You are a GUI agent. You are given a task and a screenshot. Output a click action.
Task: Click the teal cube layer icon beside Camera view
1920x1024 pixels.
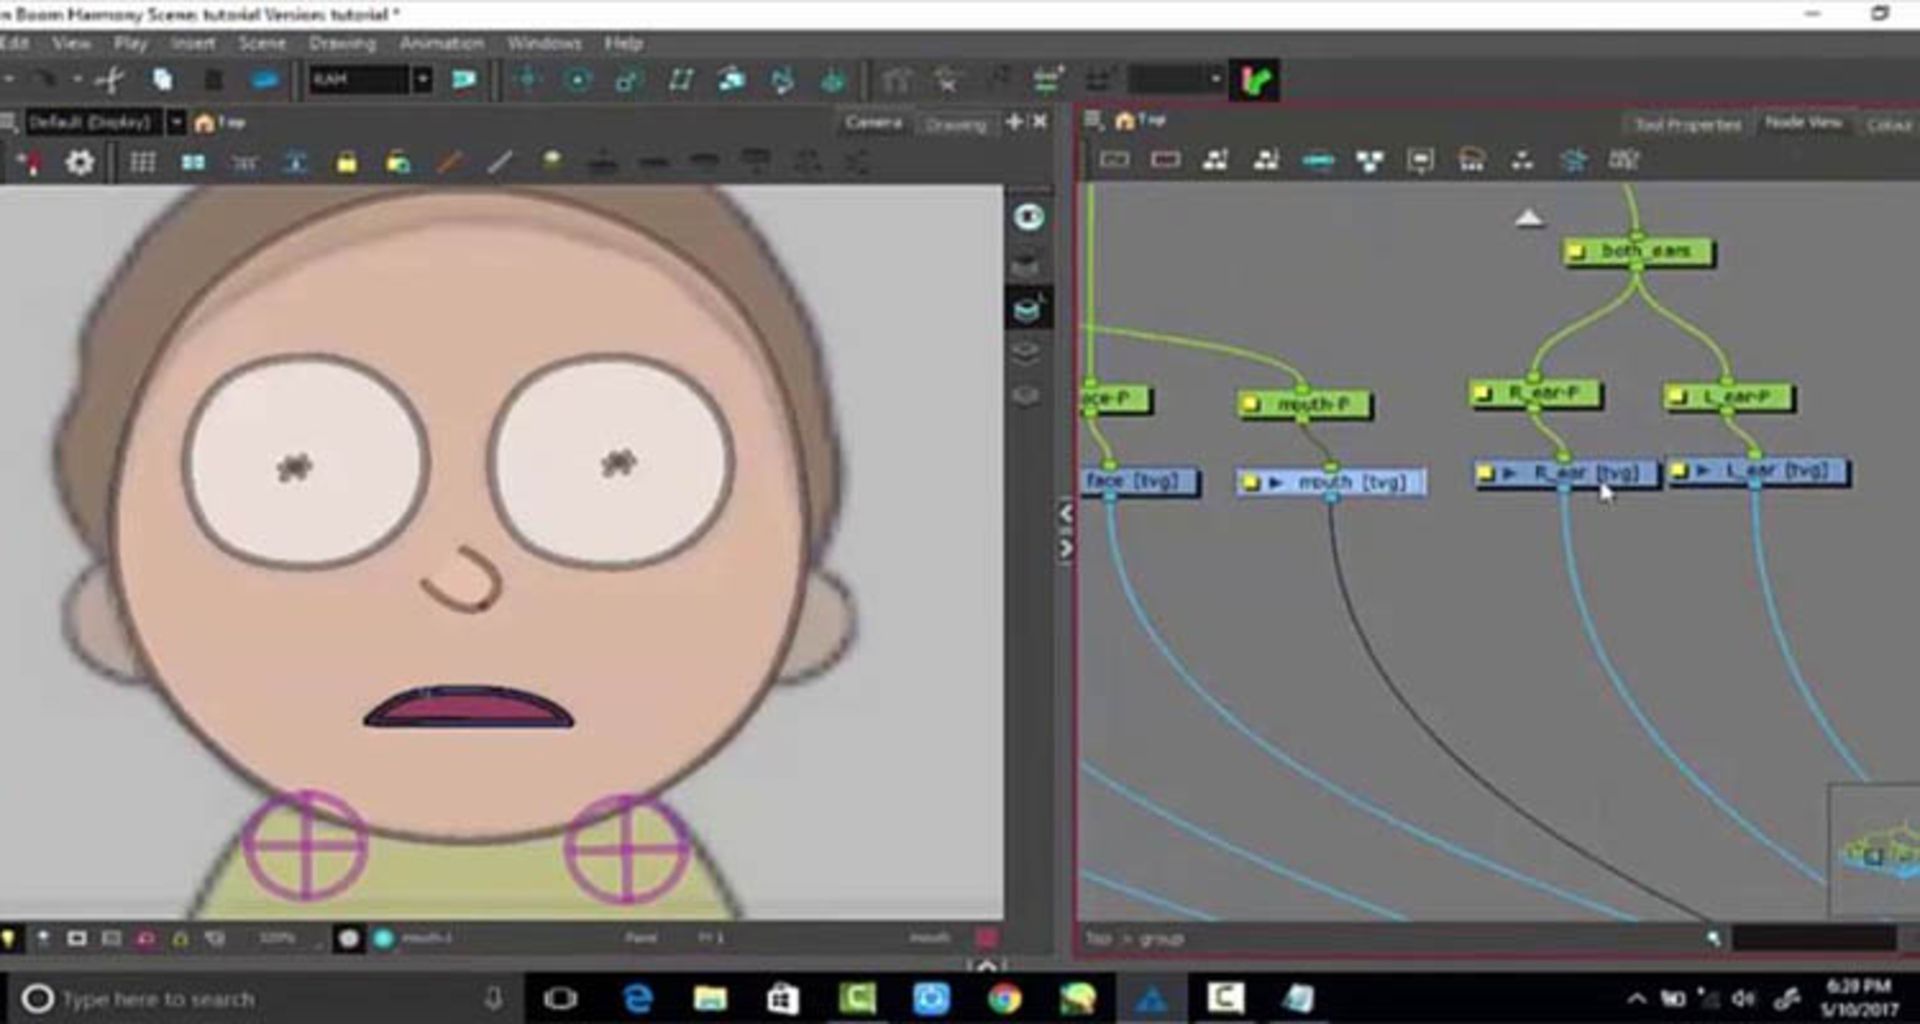click(1028, 311)
